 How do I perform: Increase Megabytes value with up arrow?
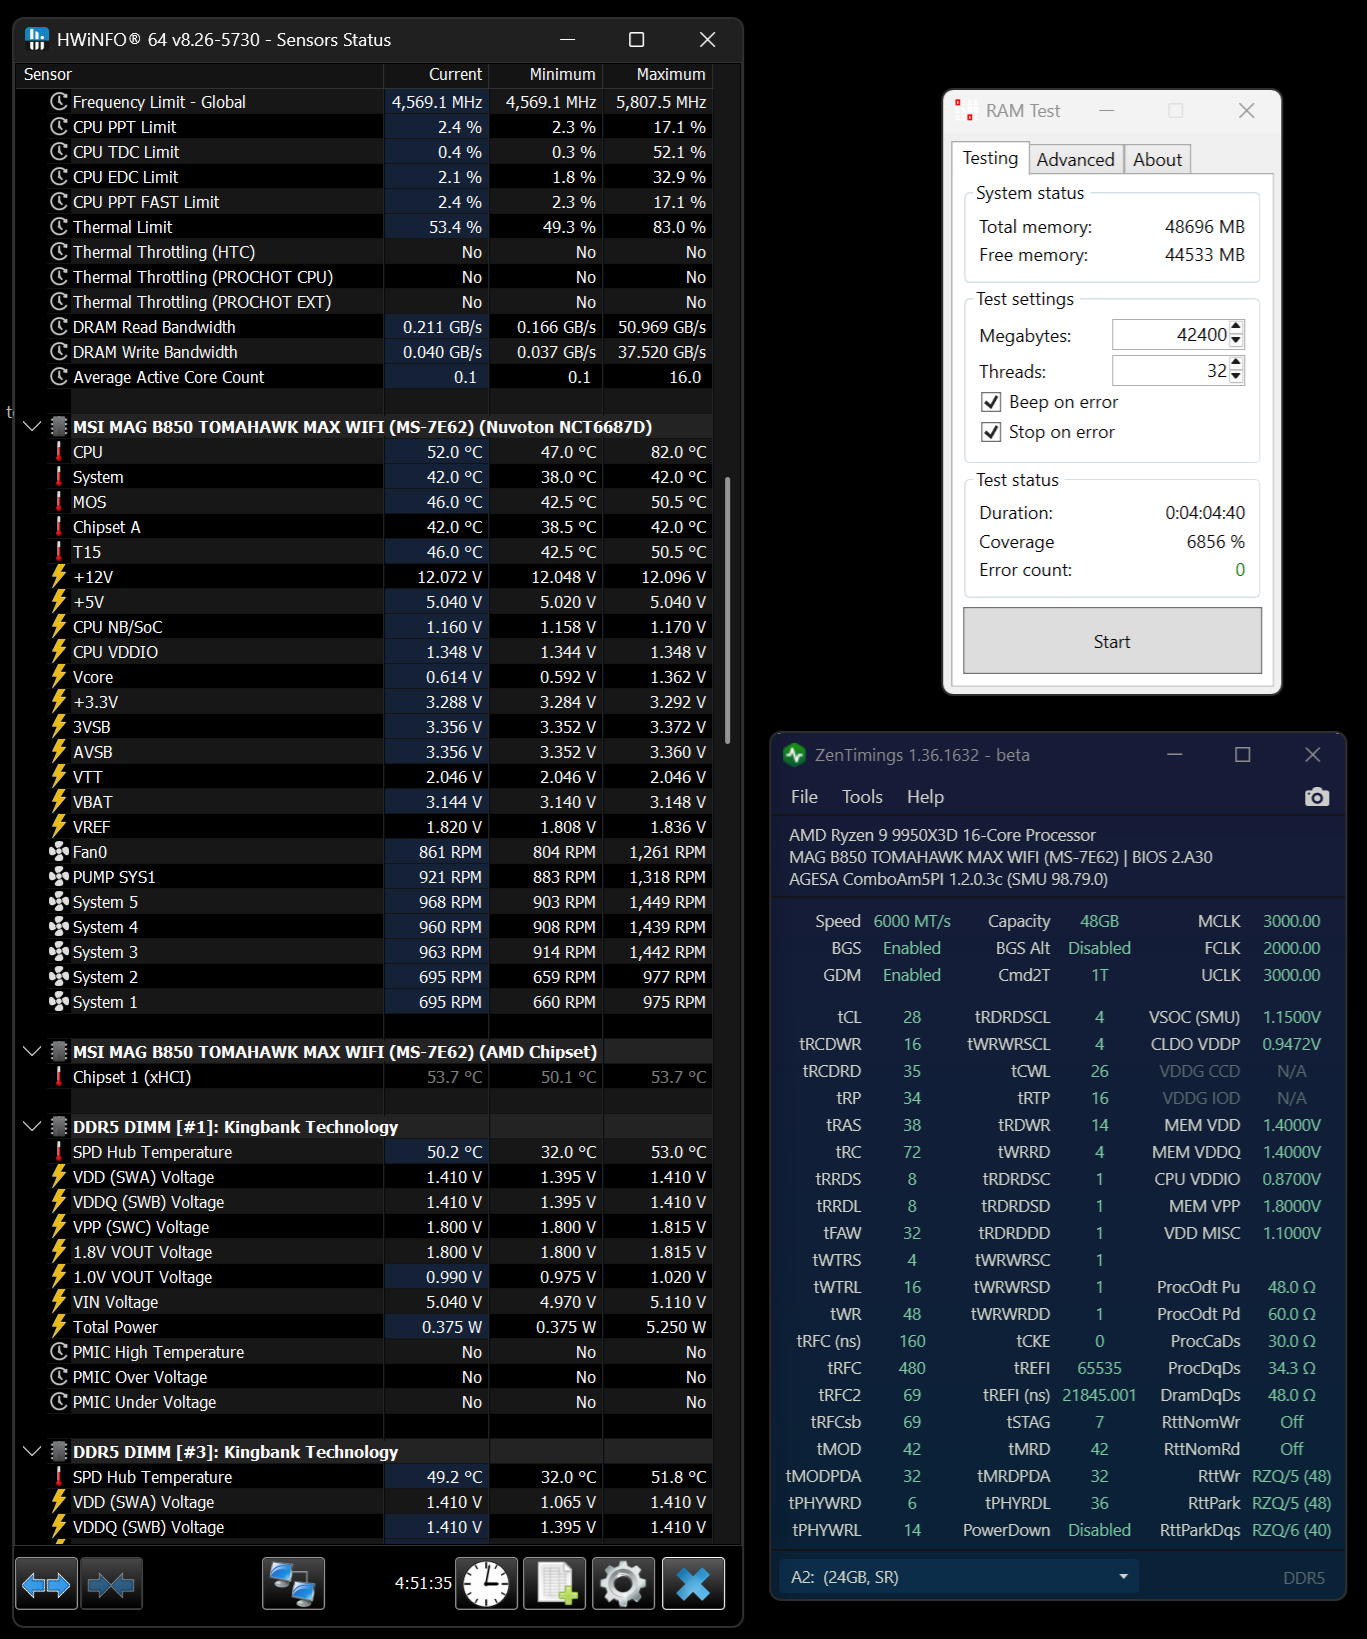1236,327
